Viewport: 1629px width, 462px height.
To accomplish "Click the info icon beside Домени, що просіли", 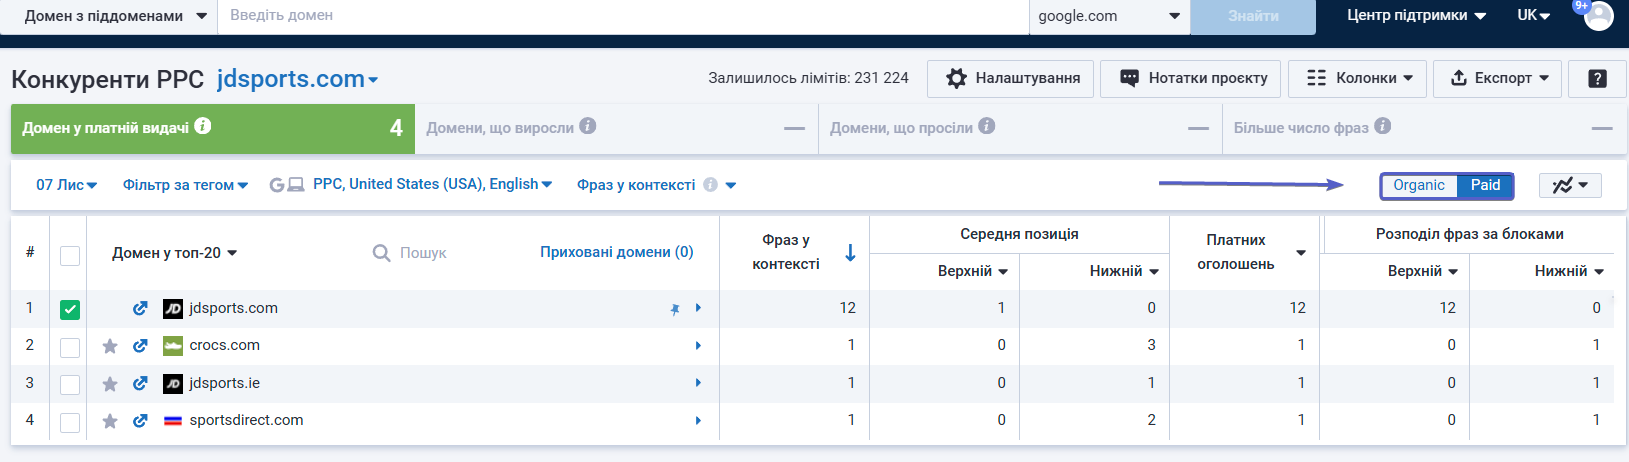I will pyautogui.click(x=987, y=126).
